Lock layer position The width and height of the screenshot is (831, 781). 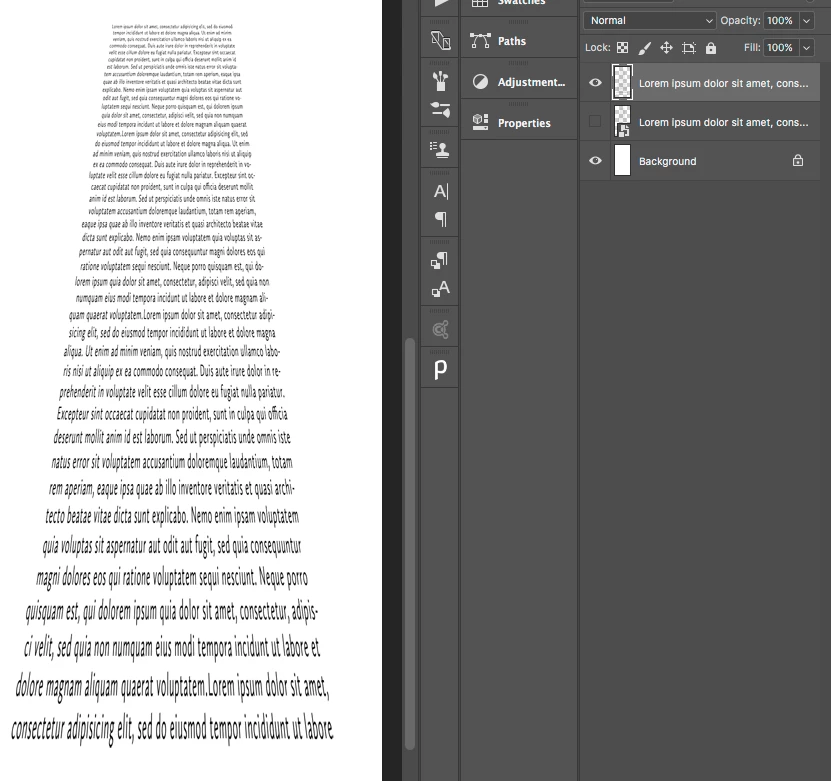pyautogui.click(x=666, y=48)
